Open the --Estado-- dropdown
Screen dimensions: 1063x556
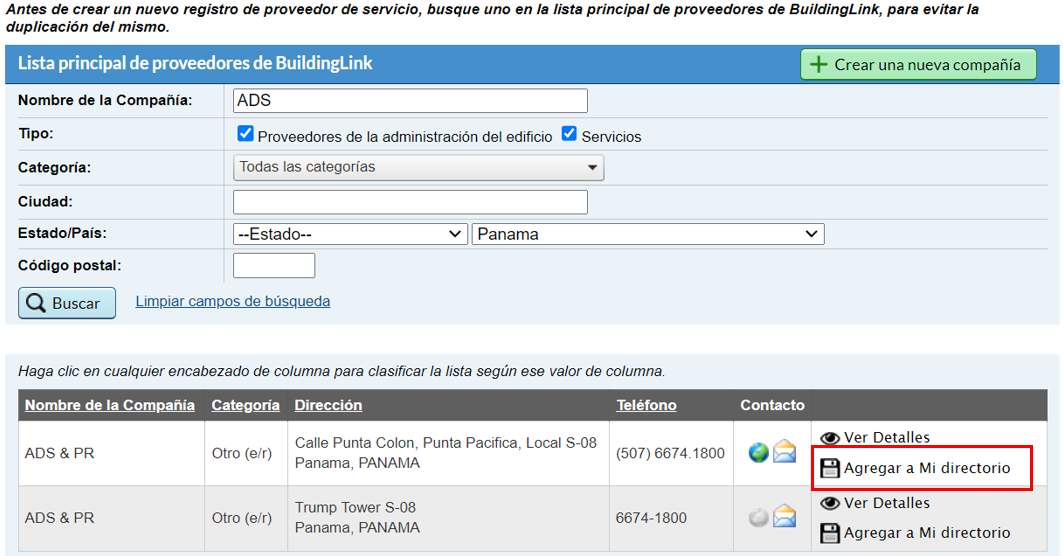(x=350, y=234)
